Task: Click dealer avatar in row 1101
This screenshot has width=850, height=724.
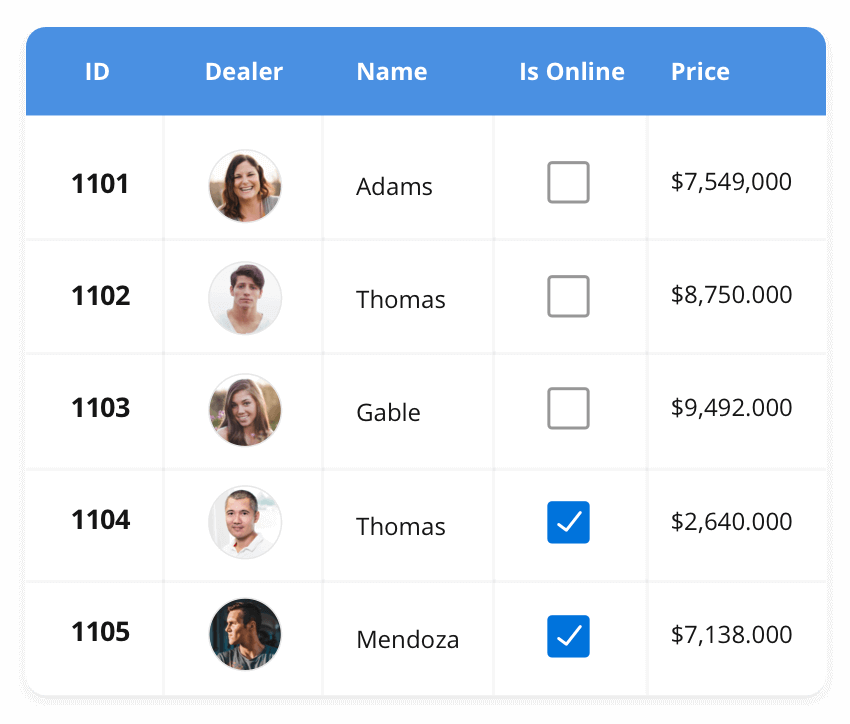Action: (x=245, y=186)
